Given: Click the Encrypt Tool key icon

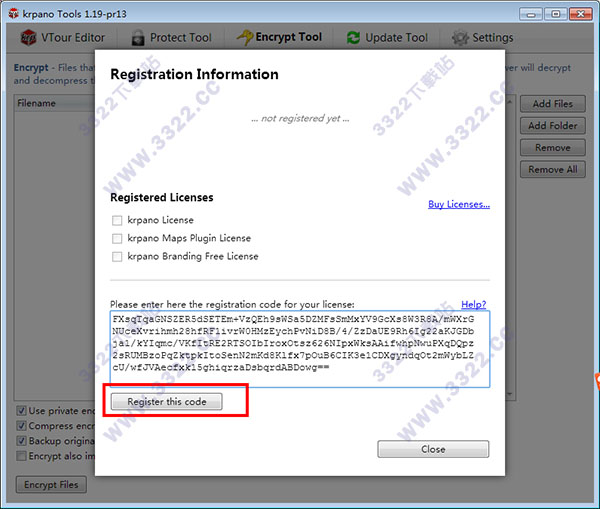Looking at the screenshot, I should coord(245,37).
